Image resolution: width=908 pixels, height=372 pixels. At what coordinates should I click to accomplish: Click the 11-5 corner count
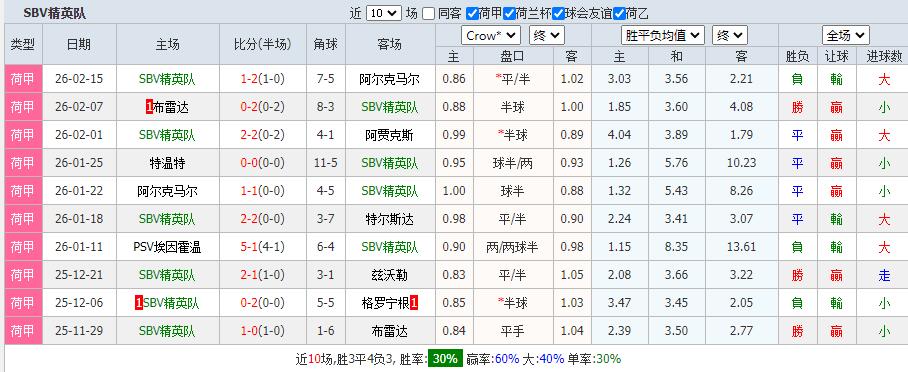(325, 163)
